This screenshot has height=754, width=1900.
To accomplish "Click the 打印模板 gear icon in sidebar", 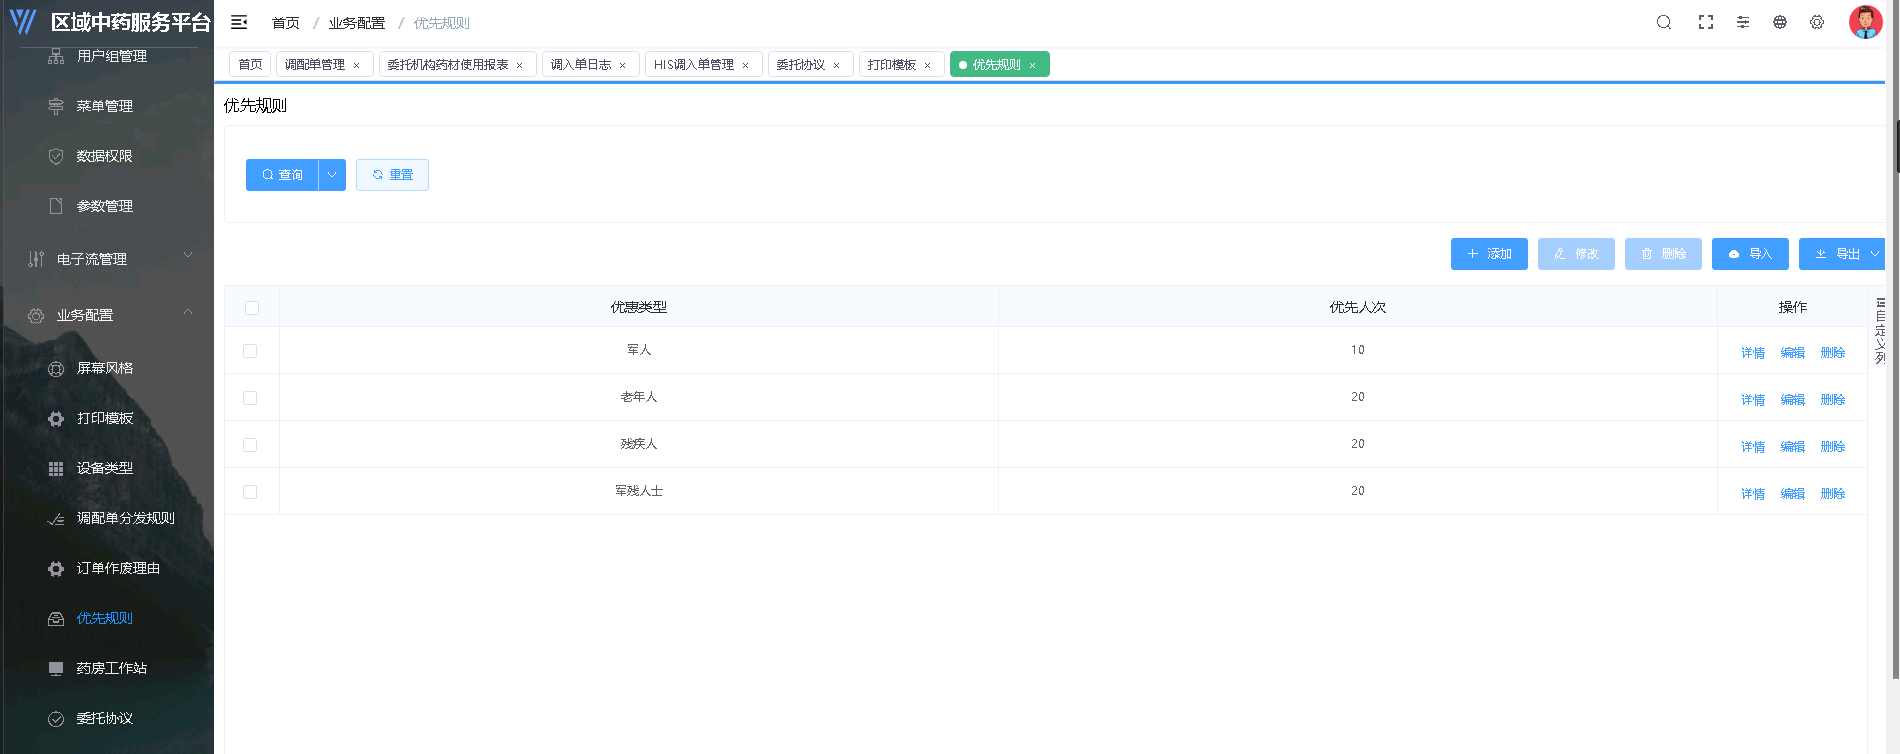I will pos(56,418).
